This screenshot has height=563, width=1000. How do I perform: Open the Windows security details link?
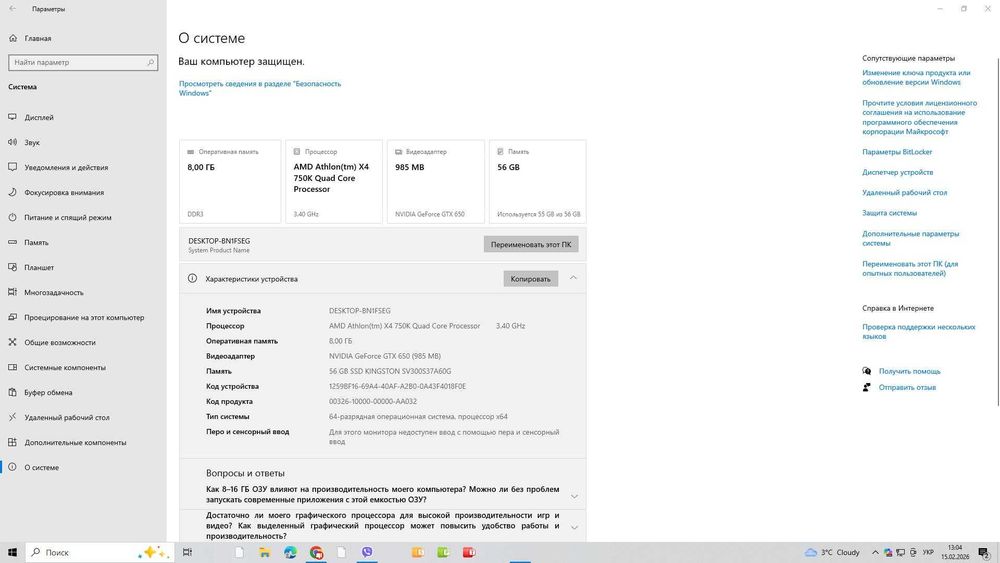[x=260, y=88]
